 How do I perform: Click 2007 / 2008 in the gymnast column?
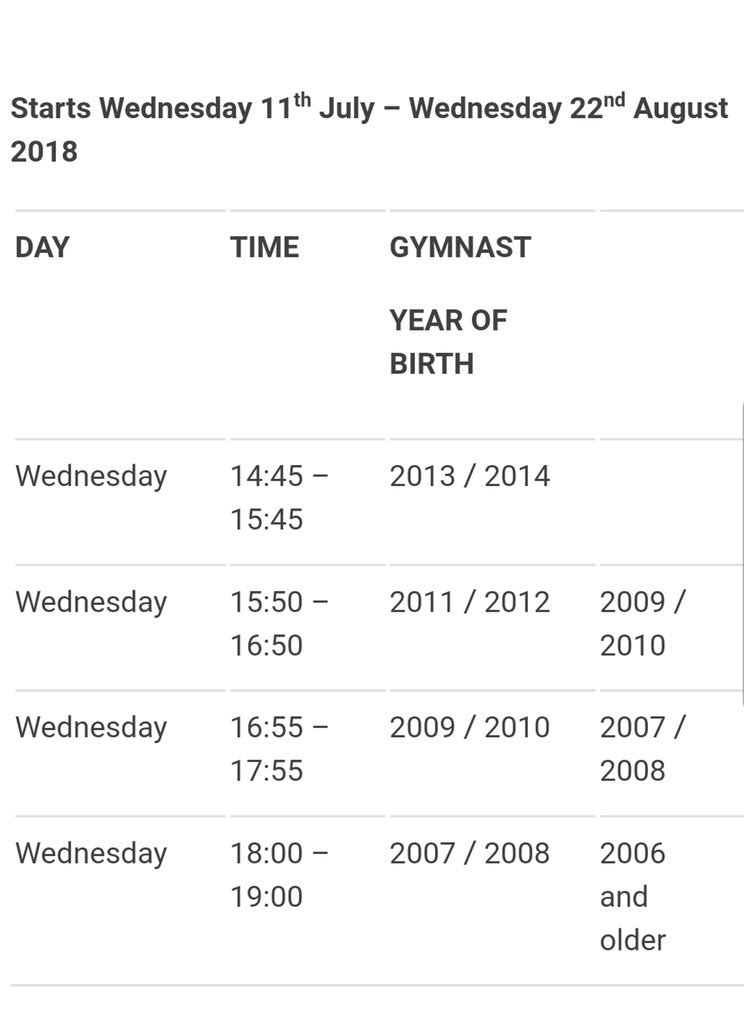470,854
